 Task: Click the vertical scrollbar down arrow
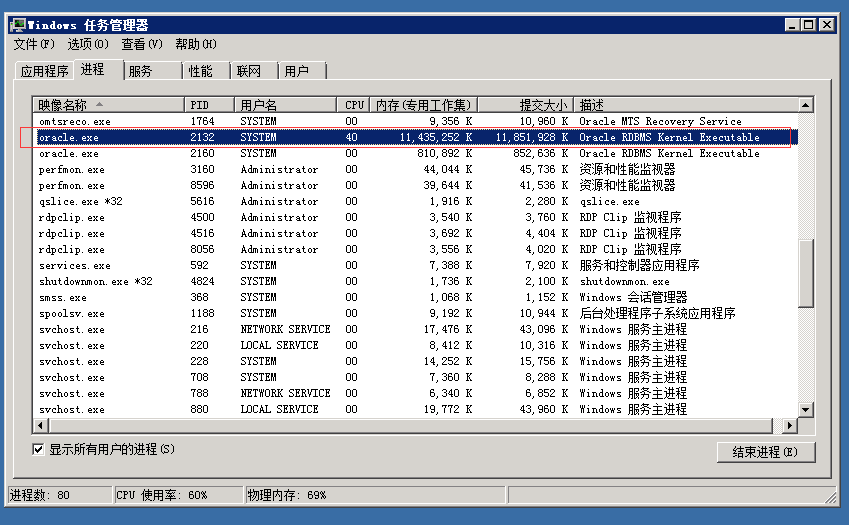806,410
